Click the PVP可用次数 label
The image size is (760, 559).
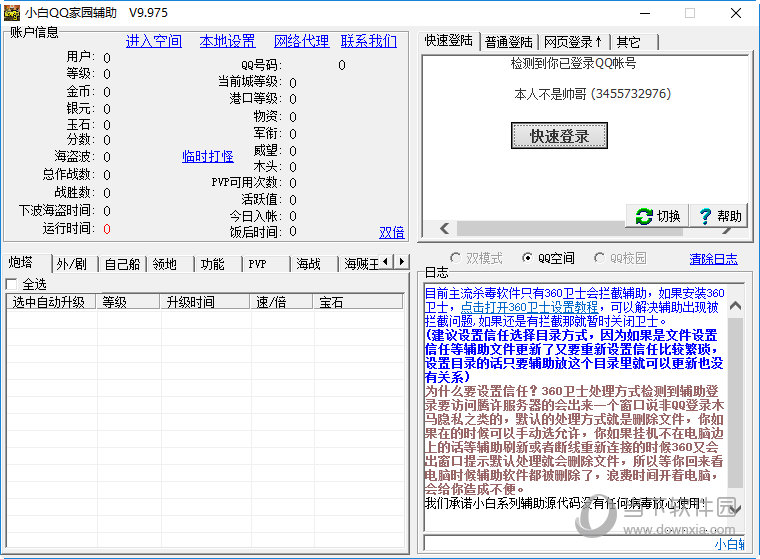(x=246, y=183)
